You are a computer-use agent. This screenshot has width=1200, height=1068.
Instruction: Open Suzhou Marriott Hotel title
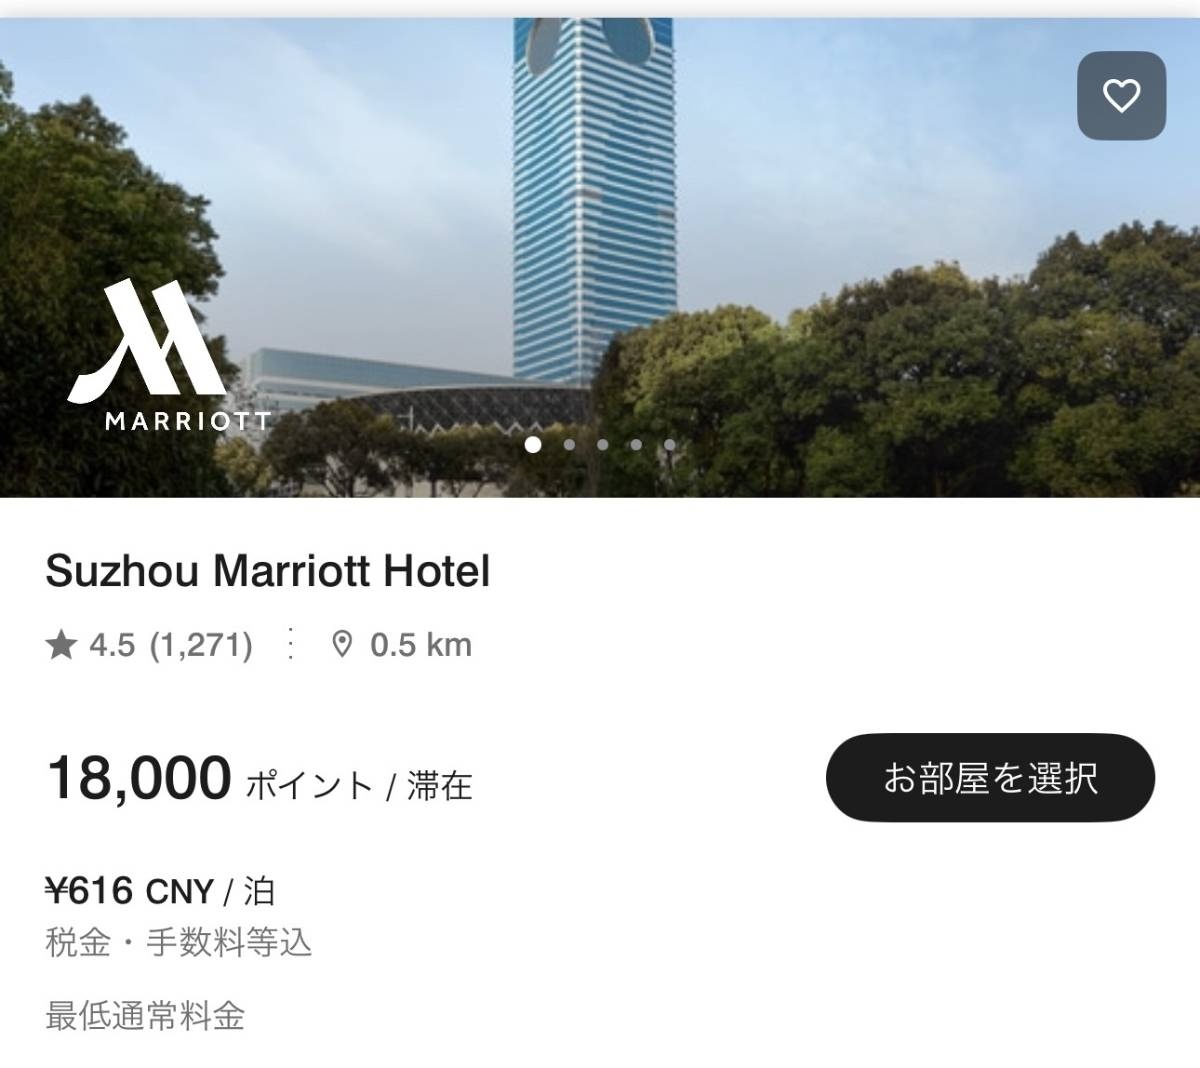point(268,571)
